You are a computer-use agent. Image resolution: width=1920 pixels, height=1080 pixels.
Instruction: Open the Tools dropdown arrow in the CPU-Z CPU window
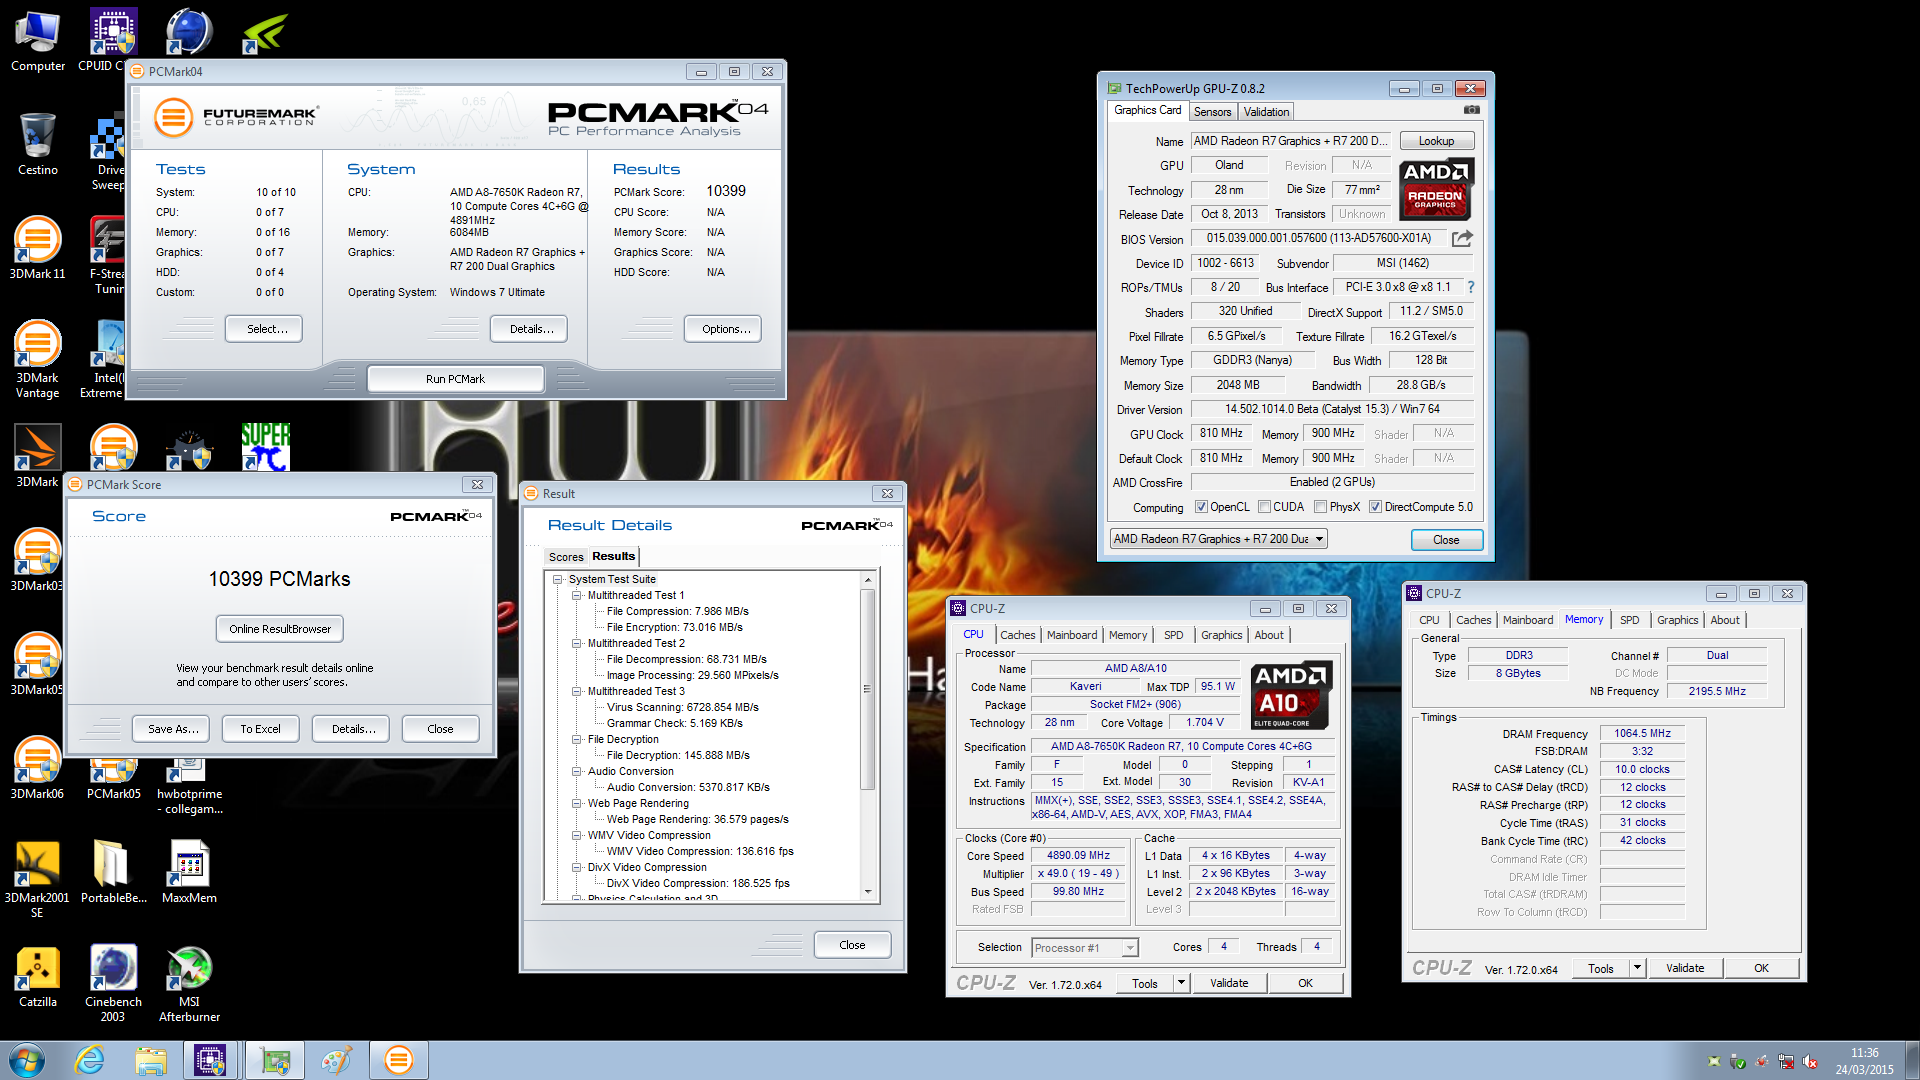point(1181,983)
